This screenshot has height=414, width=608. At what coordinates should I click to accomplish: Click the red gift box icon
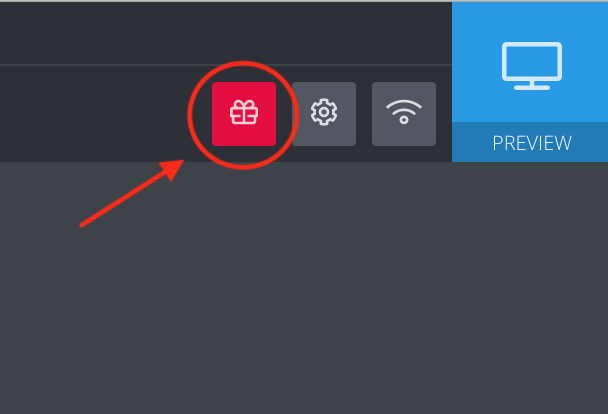(244, 112)
